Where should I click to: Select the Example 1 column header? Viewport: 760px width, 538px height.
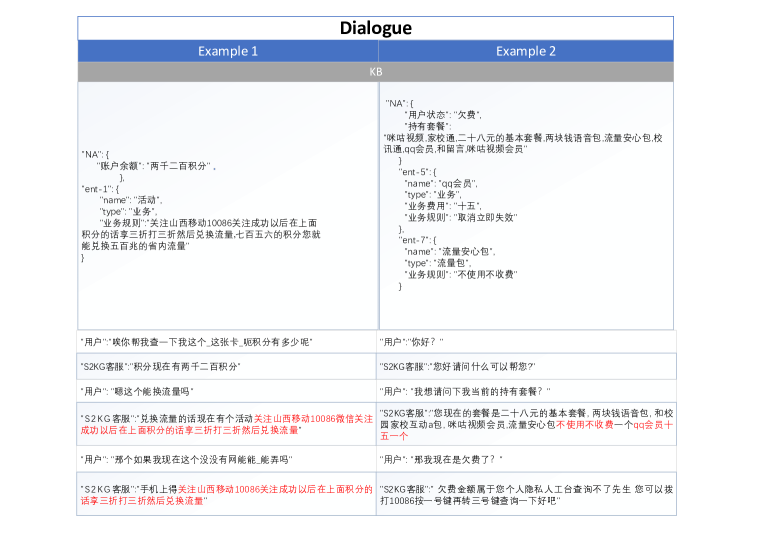[x=228, y=51]
